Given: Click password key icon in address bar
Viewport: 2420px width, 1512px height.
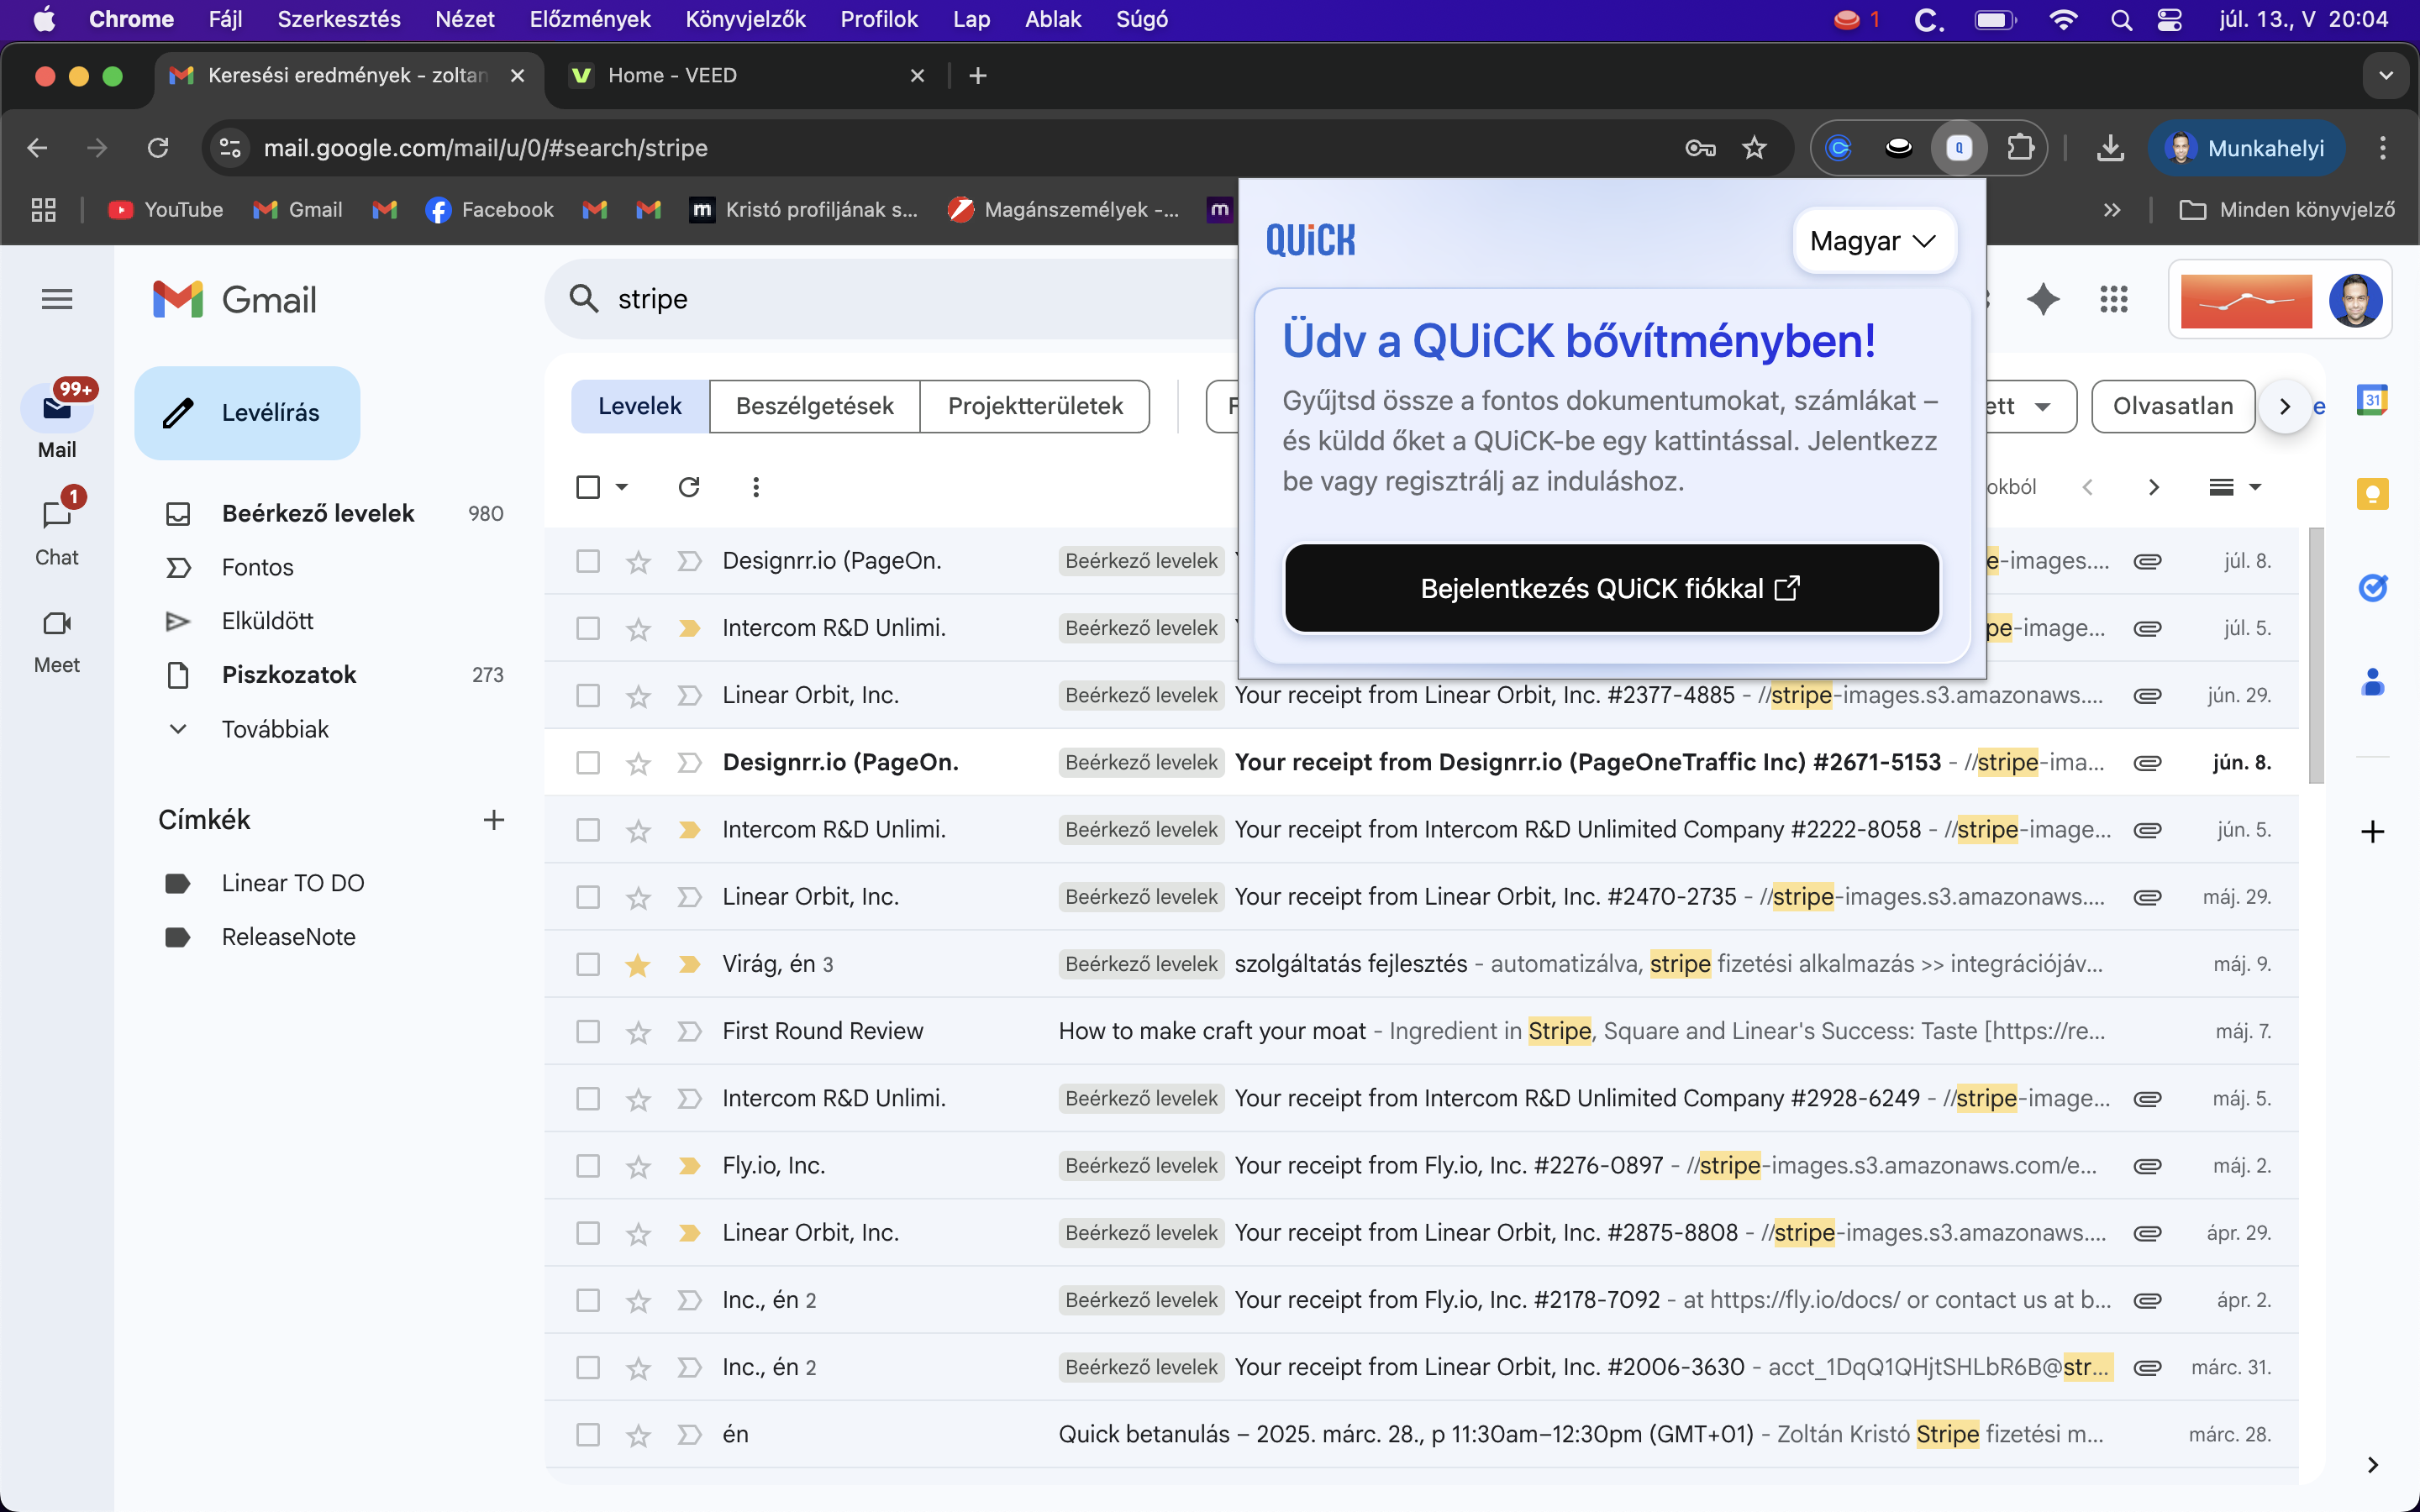Looking at the screenshot, I should [x=1700, y=148].
